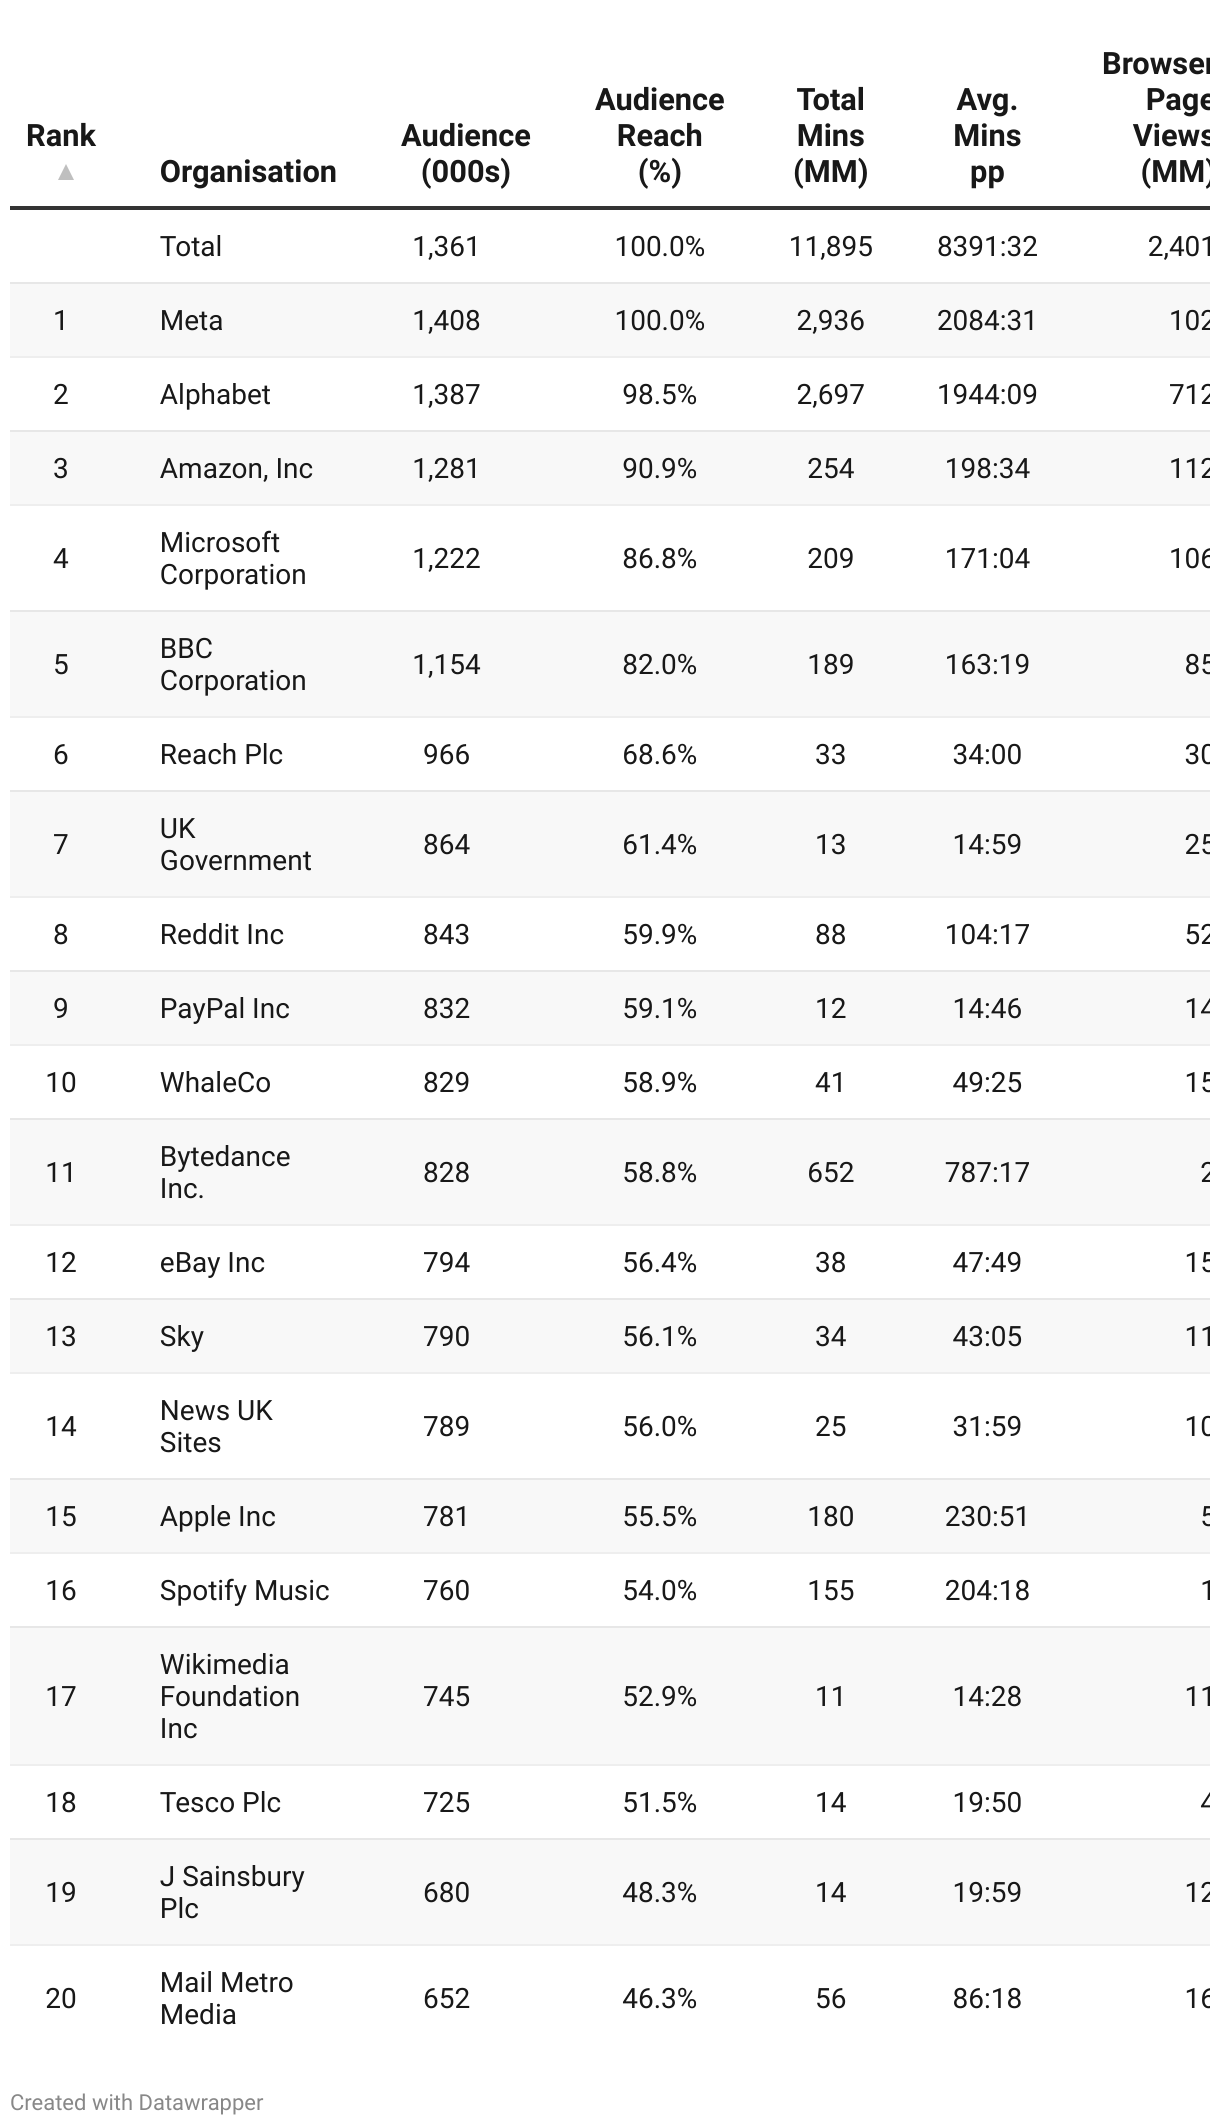Click the Audience Reach (%) header
Screen dimensions: 1220x2126
(x=659, y=136)
